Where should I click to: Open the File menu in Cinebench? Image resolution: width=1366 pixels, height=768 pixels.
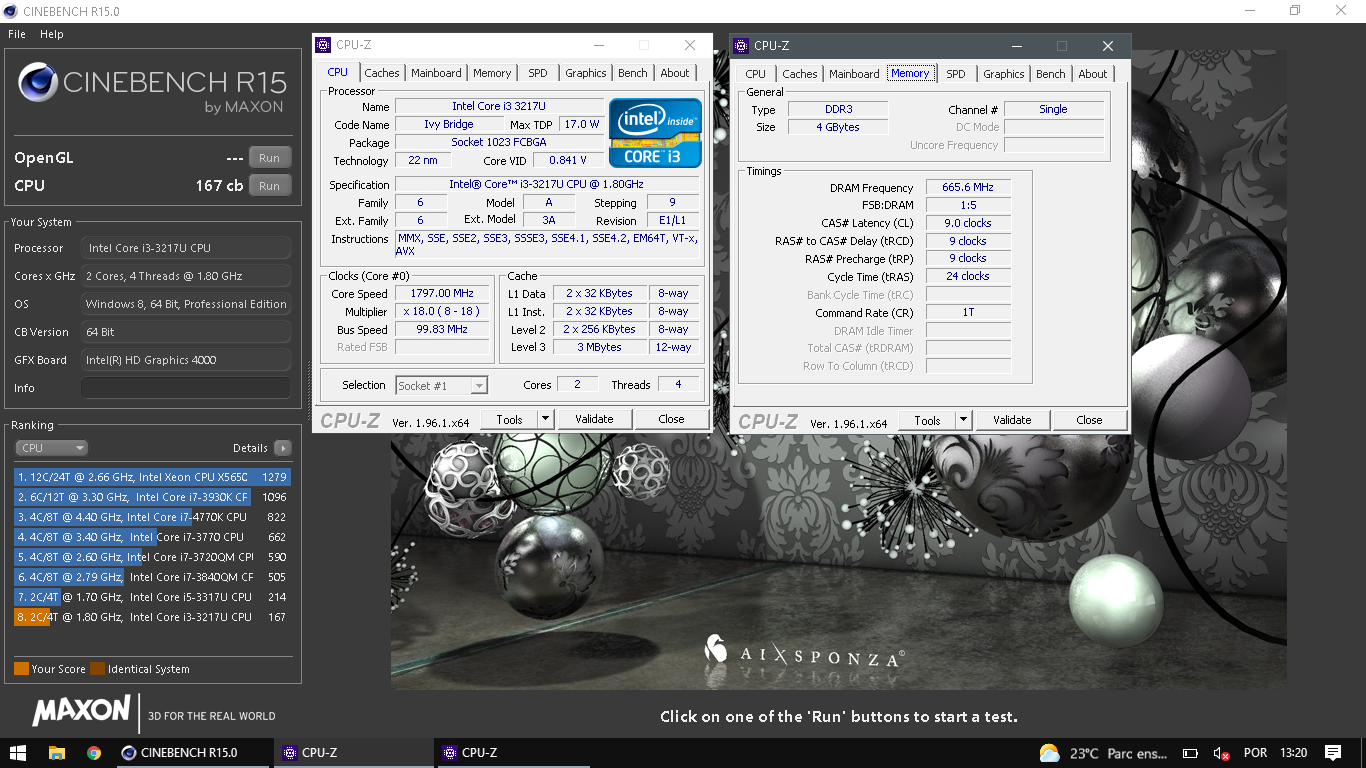tap(17, 34)
